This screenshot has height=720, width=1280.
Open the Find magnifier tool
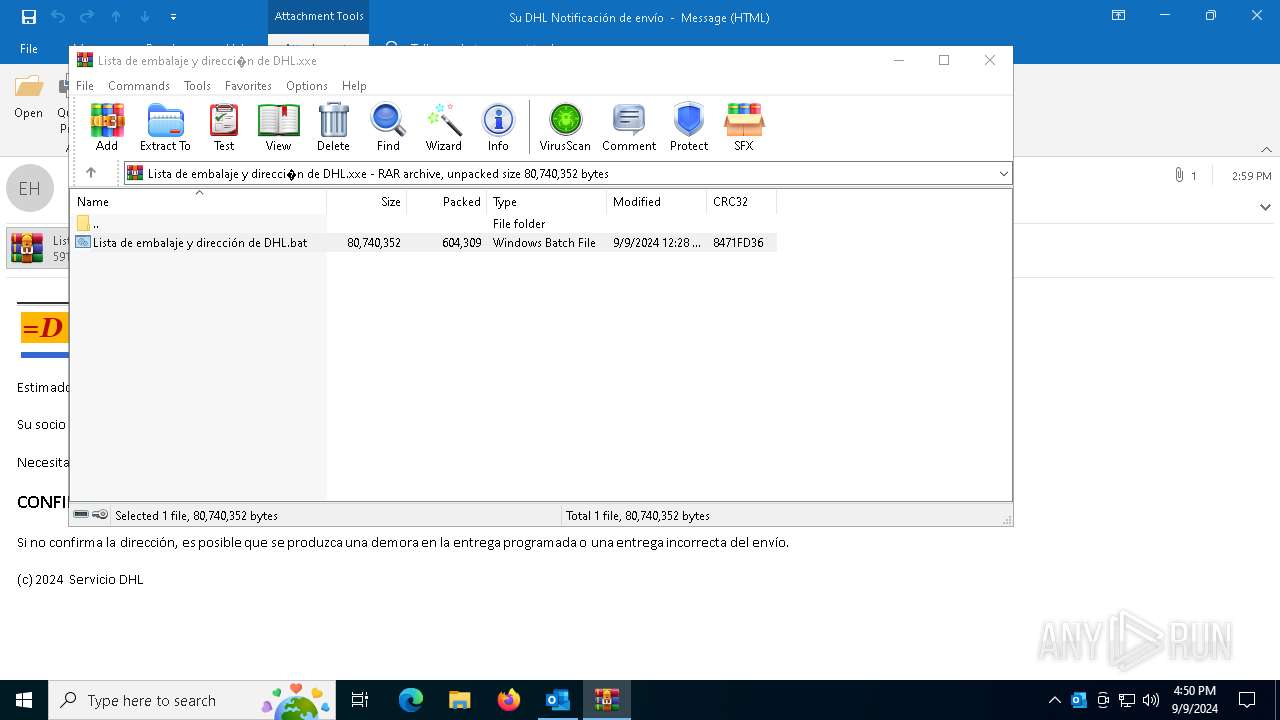pyautogui.click(x=388, y=127)
